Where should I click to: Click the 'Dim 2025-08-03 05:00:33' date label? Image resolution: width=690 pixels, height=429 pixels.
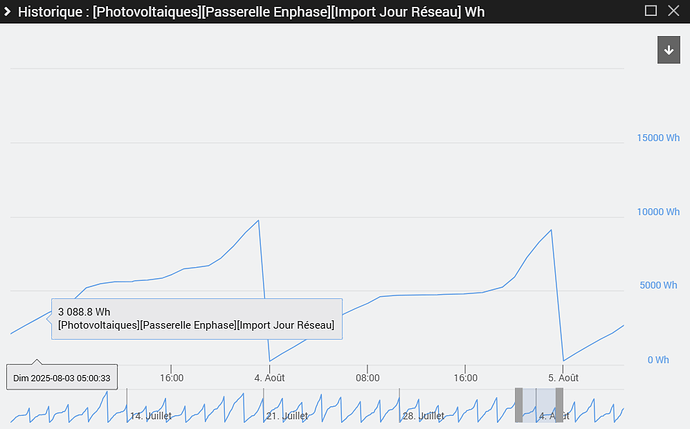(62, 378)
